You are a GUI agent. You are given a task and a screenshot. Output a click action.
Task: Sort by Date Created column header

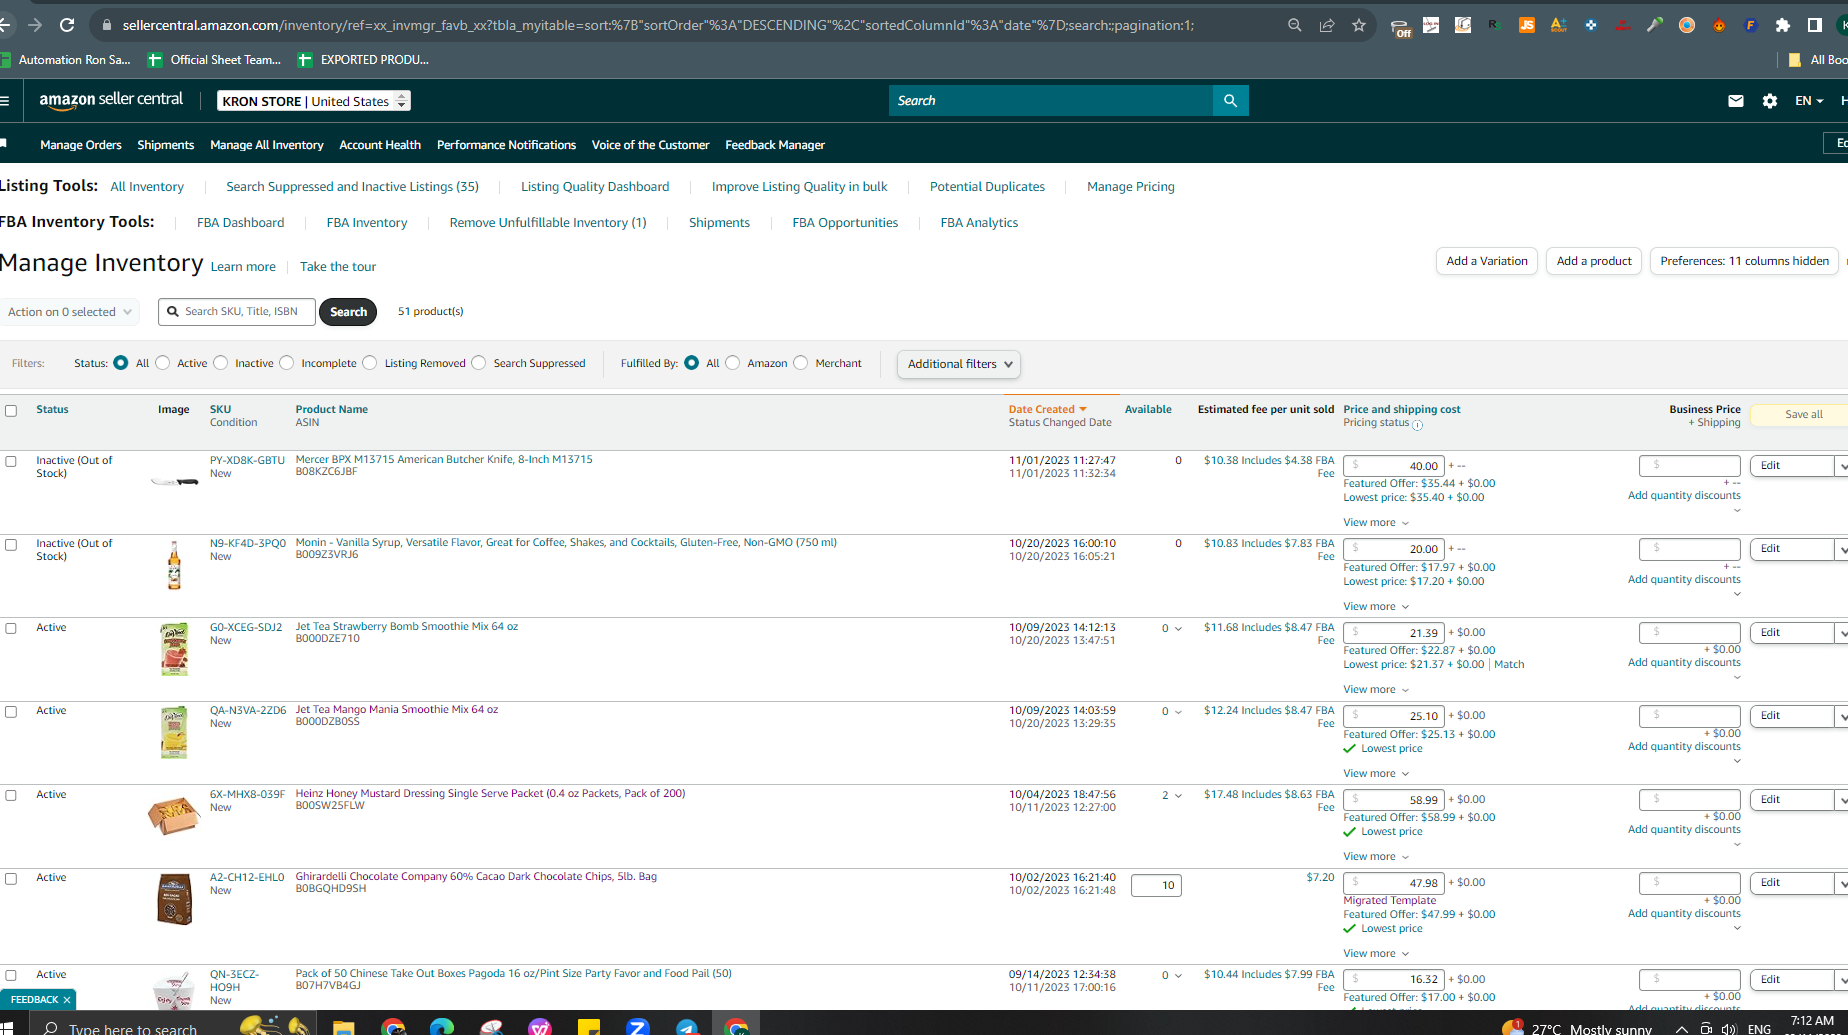click(1047, 410)
